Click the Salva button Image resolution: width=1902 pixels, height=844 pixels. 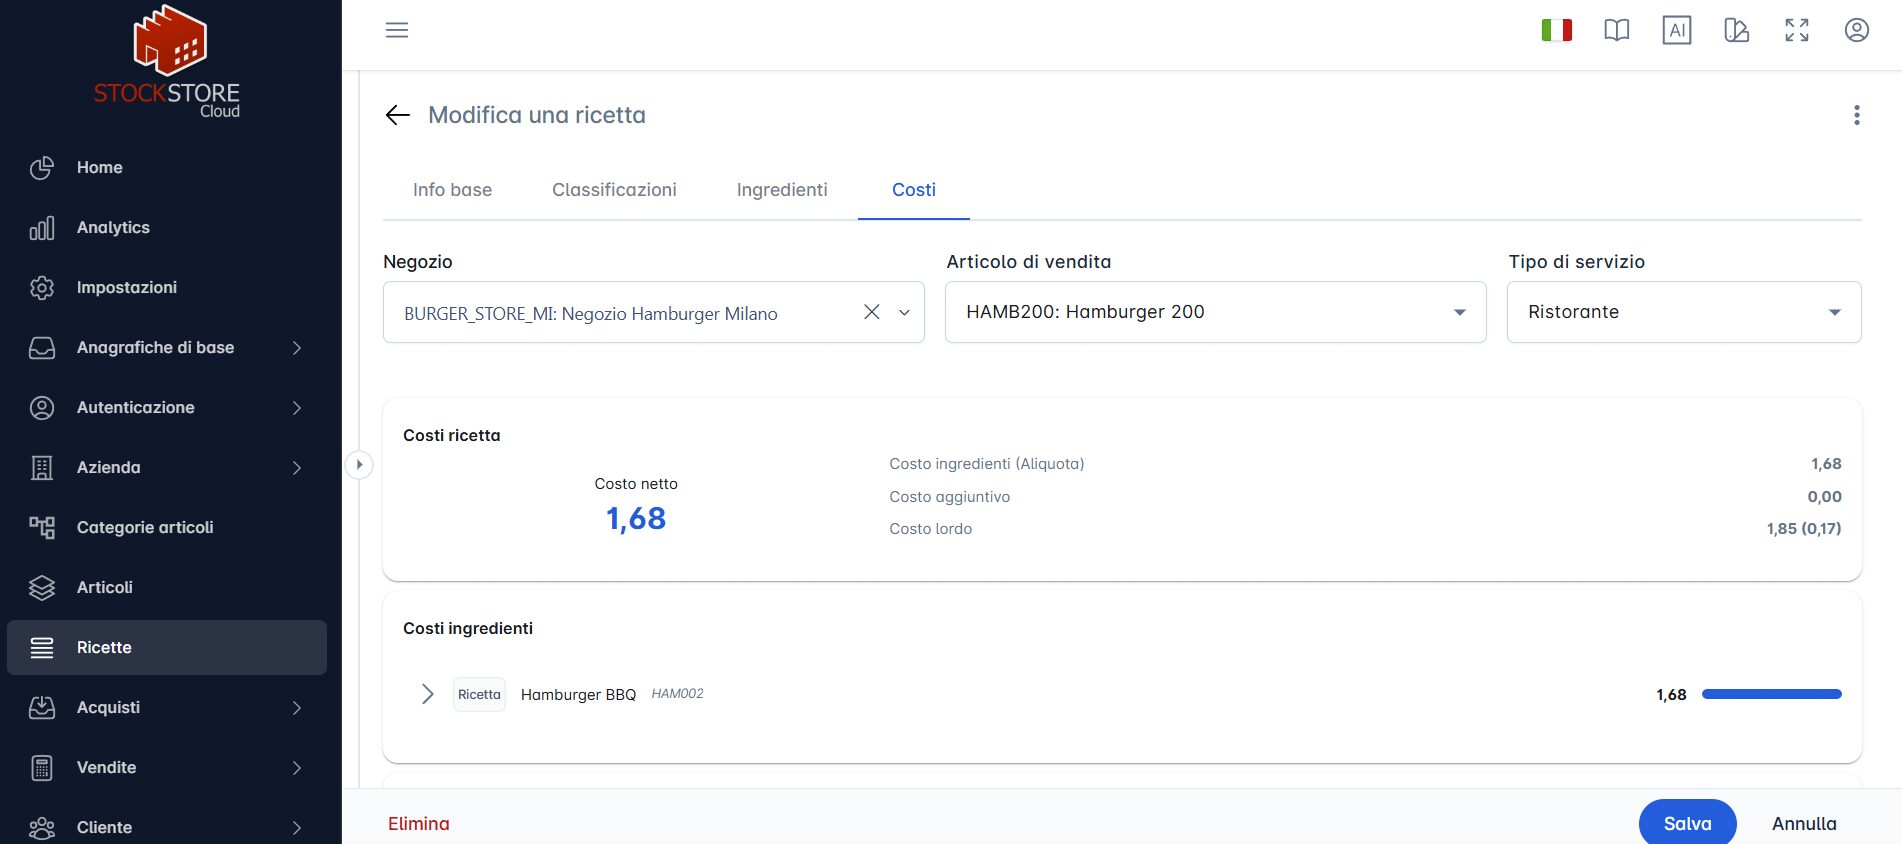coord(1688,822)
